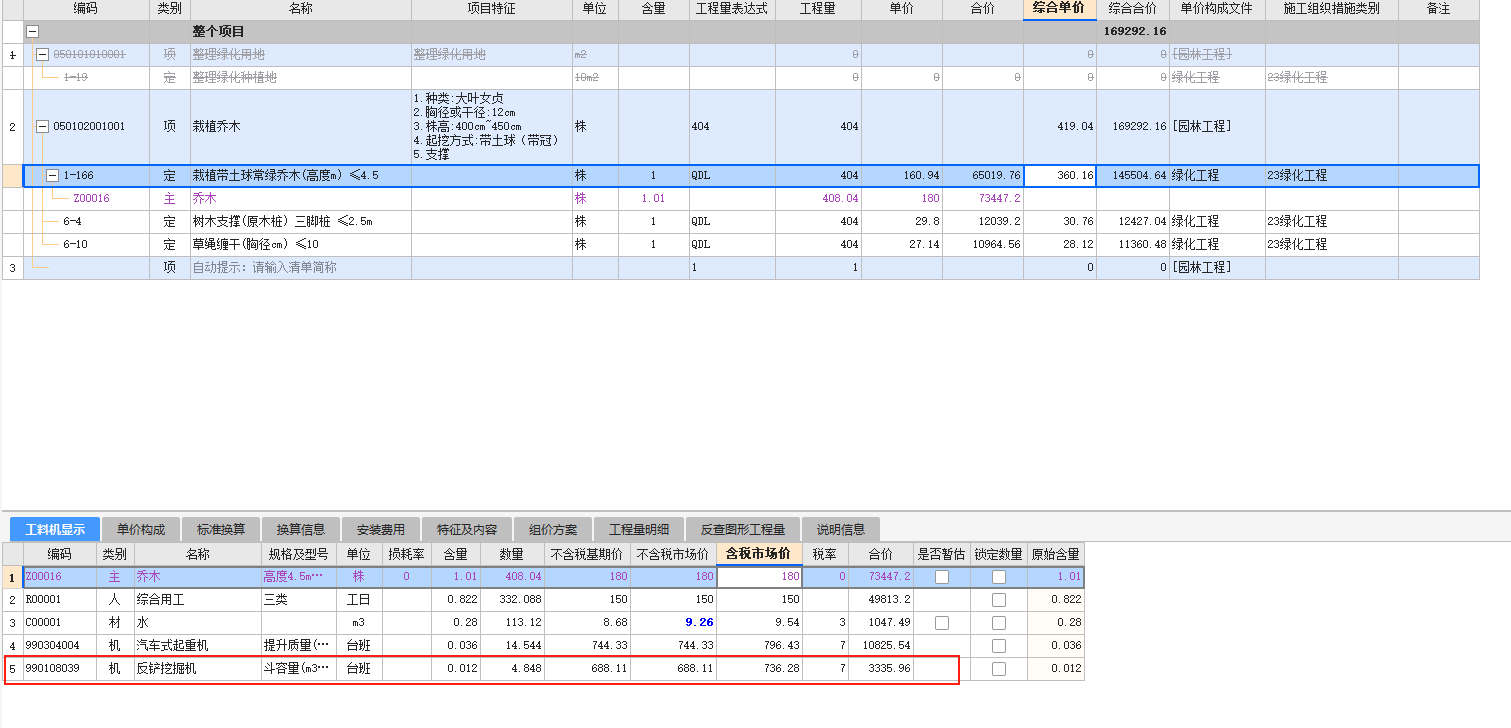The height and width of the screenshot is (728, 1511).
Task: Click the 综合单价 column header
Action: [x=1060, y=9]
